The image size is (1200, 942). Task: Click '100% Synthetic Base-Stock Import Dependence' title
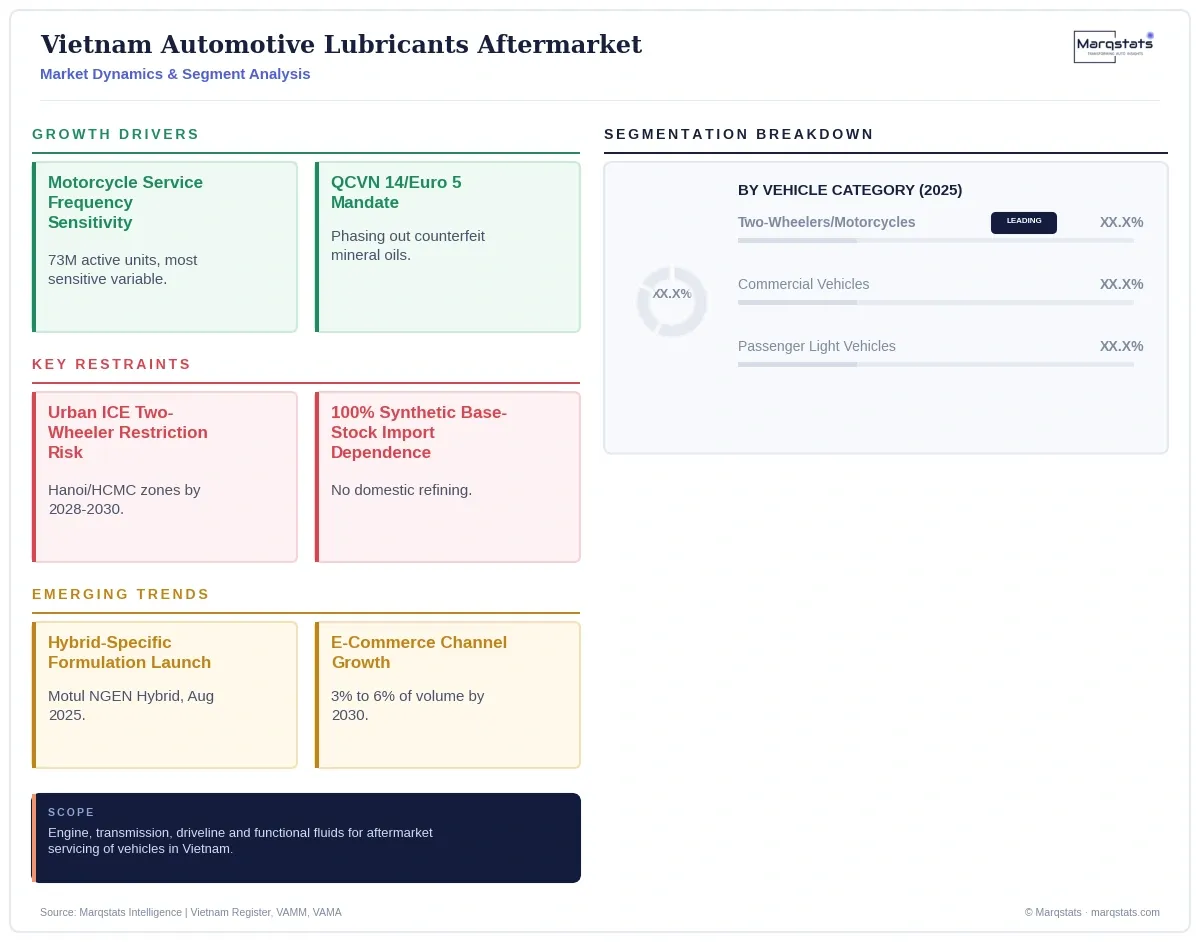[x=419, y=432]
